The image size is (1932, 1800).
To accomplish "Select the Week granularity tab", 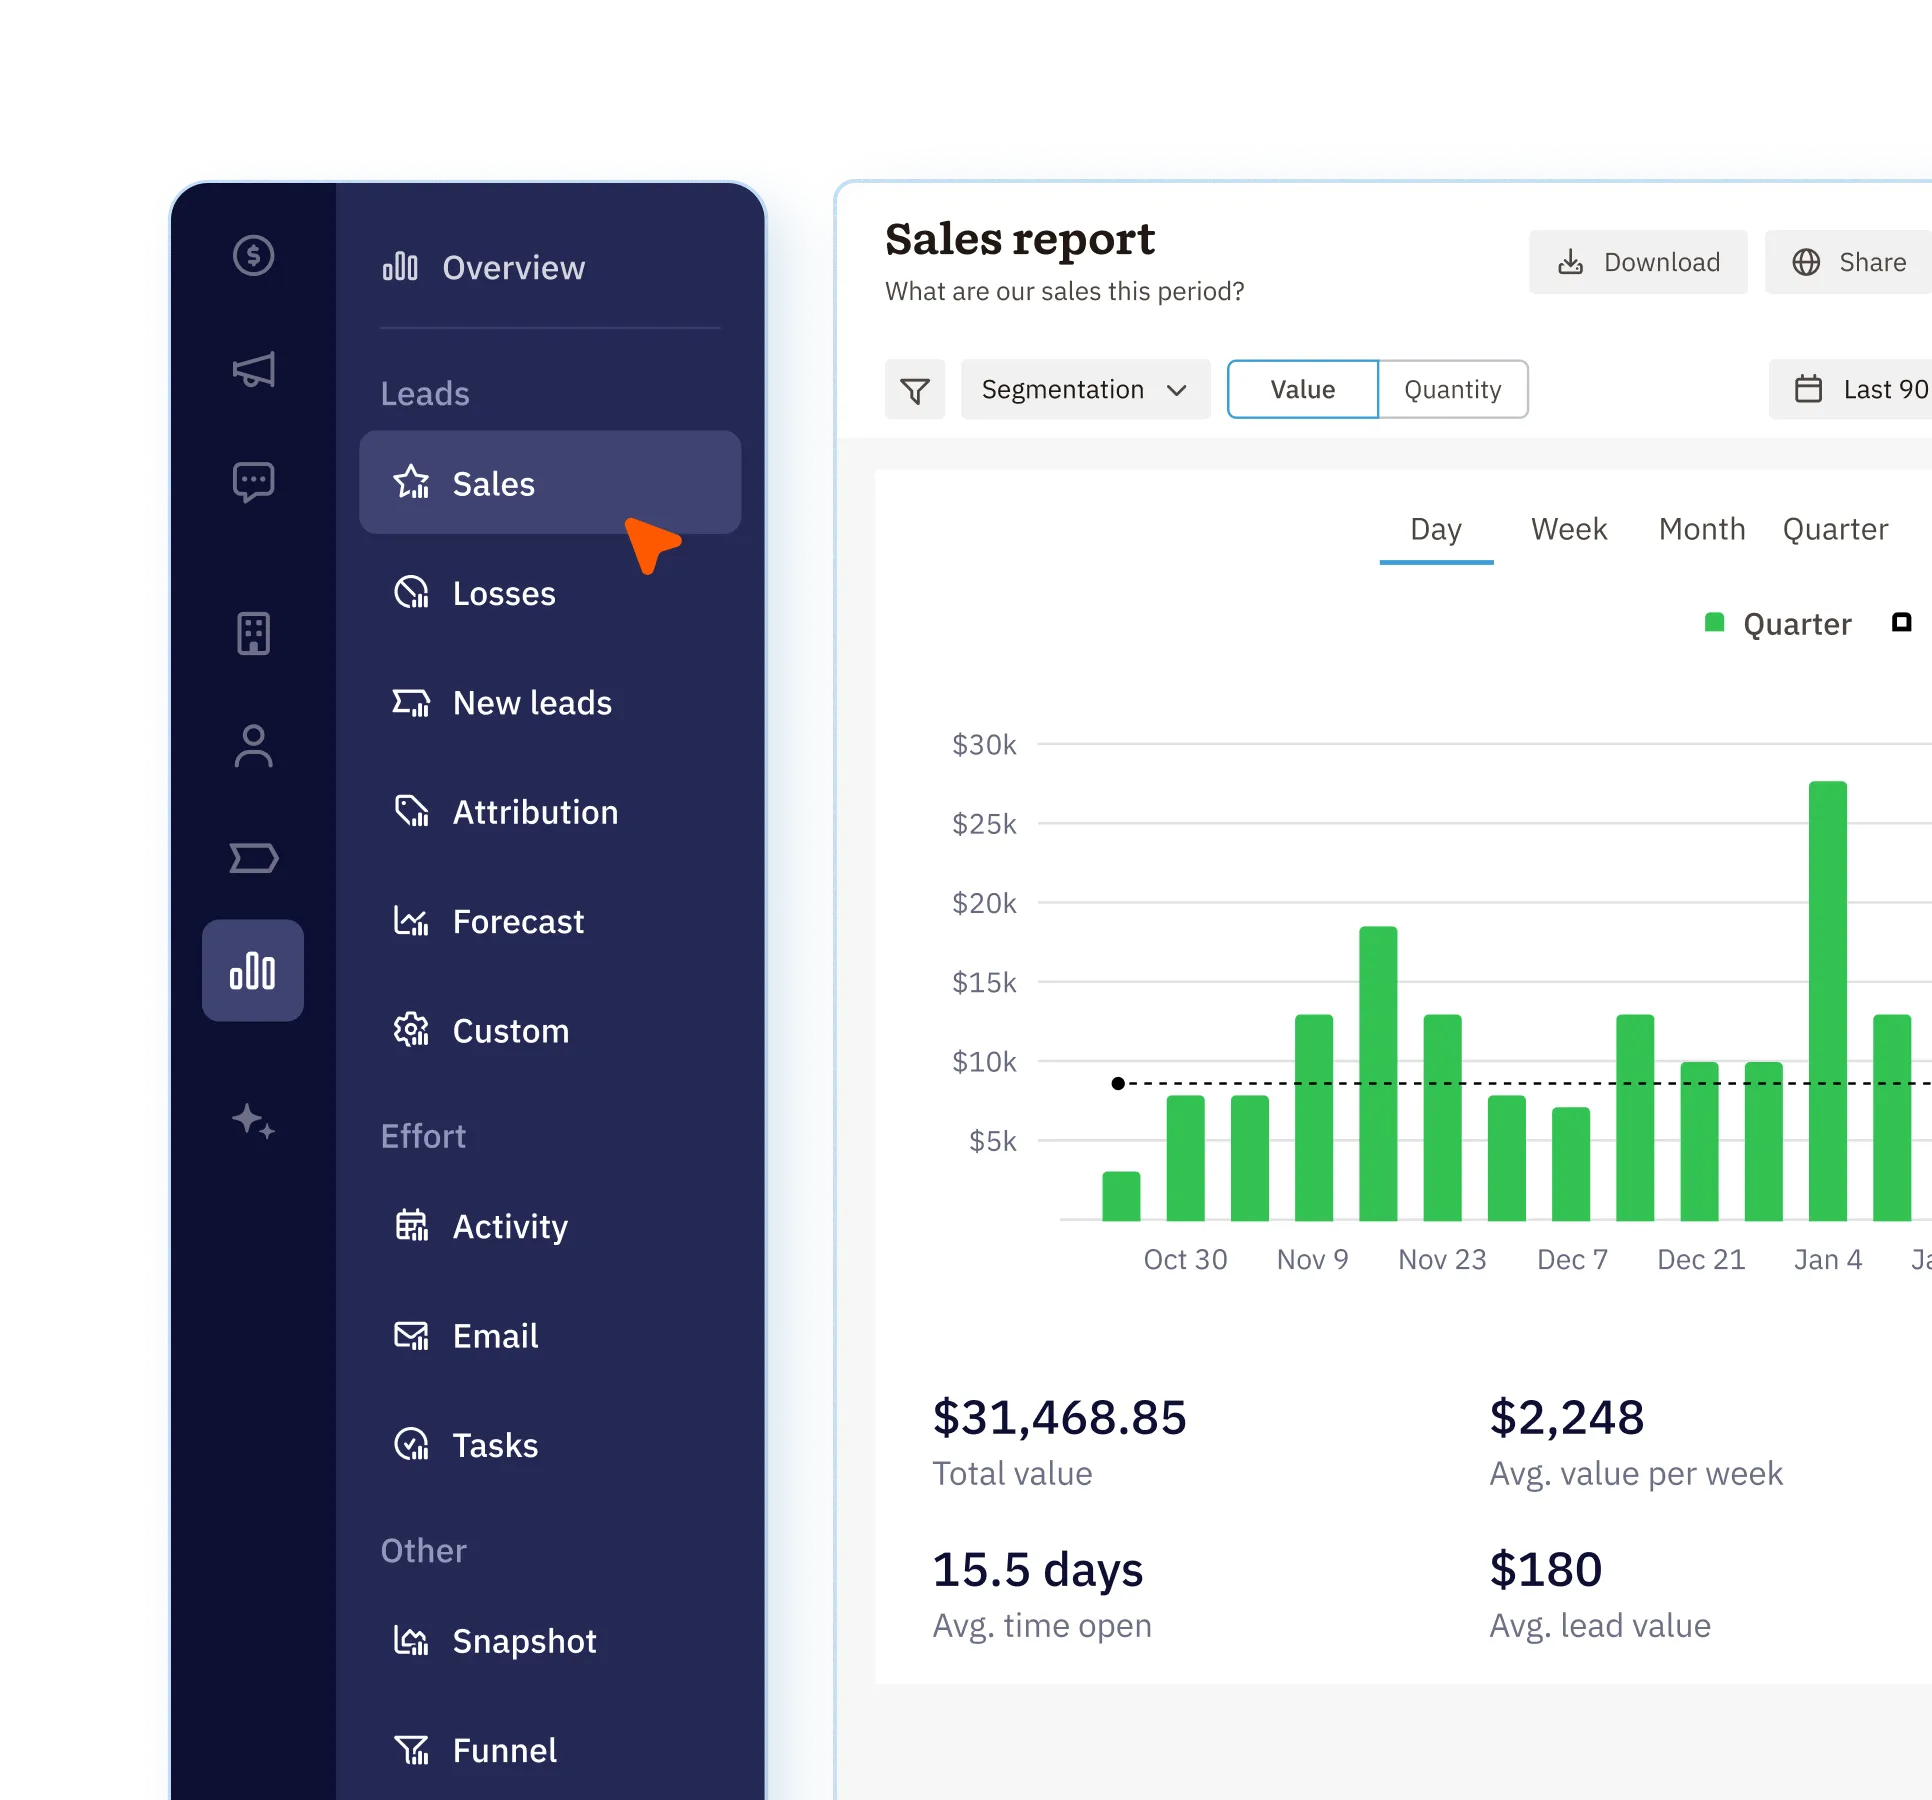I will tap(1568, 529).
